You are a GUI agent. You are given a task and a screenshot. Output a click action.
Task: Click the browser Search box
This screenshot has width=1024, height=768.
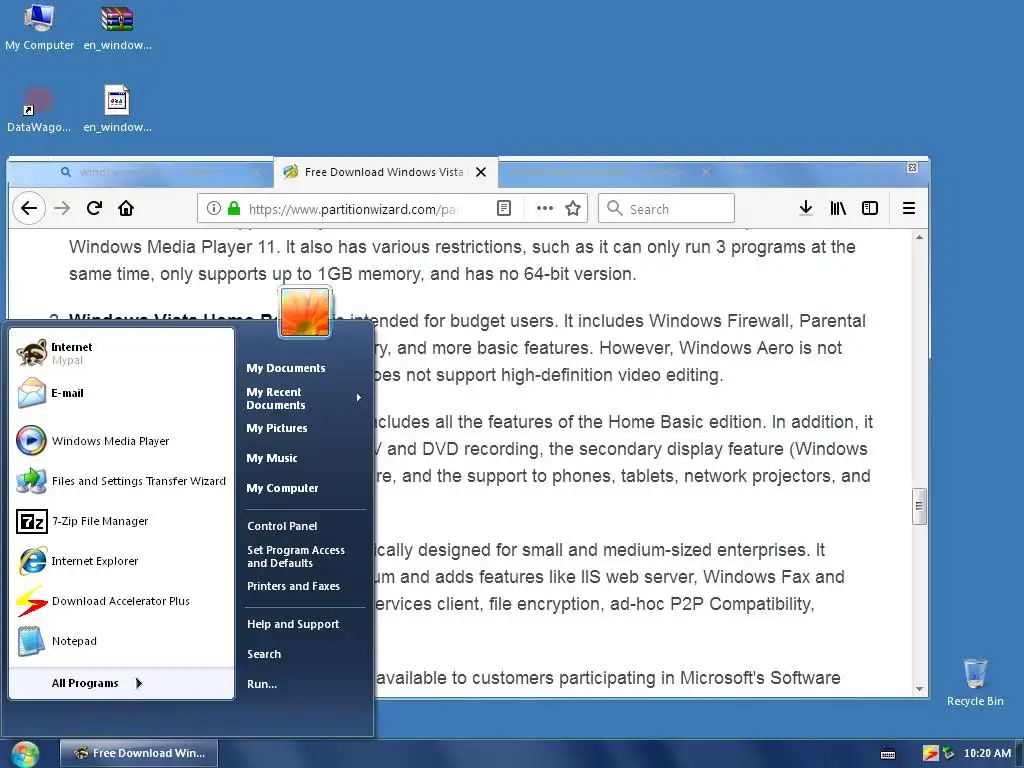click(667, 208)
